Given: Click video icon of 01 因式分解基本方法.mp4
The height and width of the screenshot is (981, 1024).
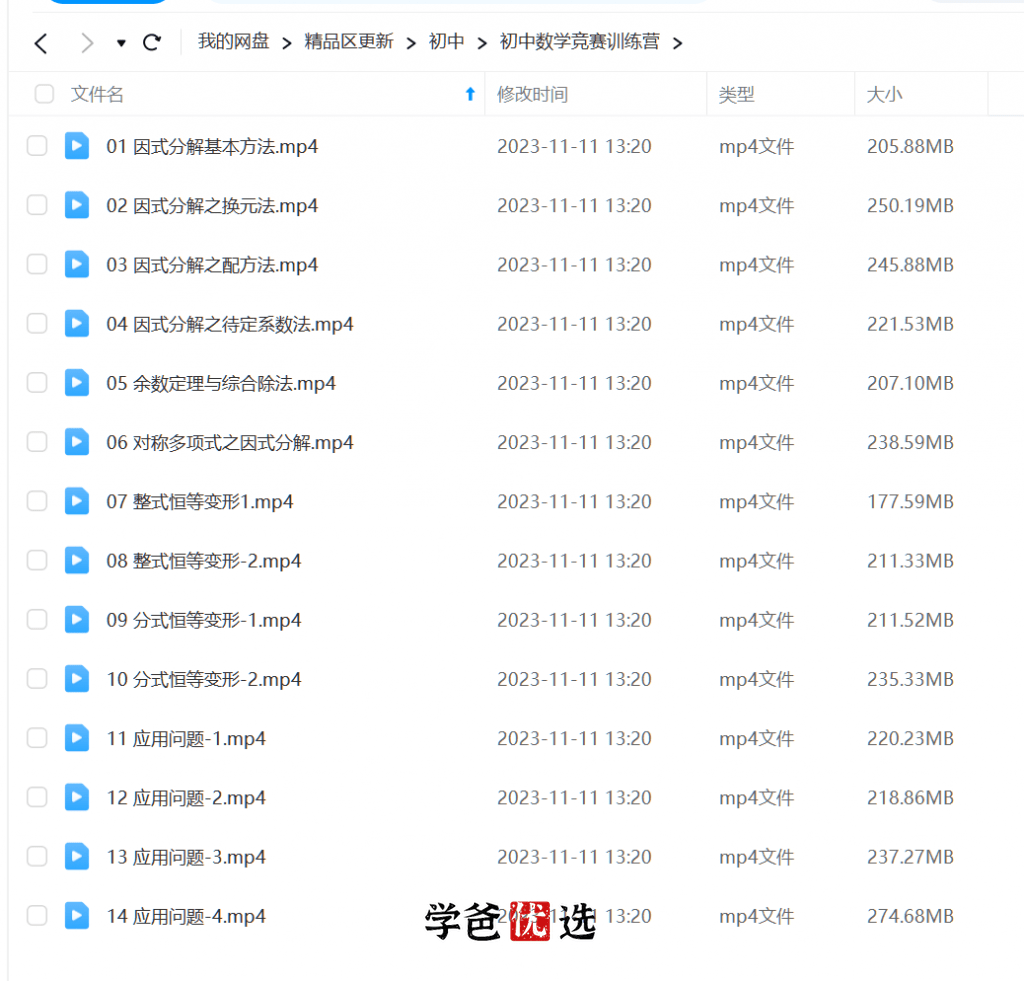Looking at the screenshot, I should coord(77,146).
